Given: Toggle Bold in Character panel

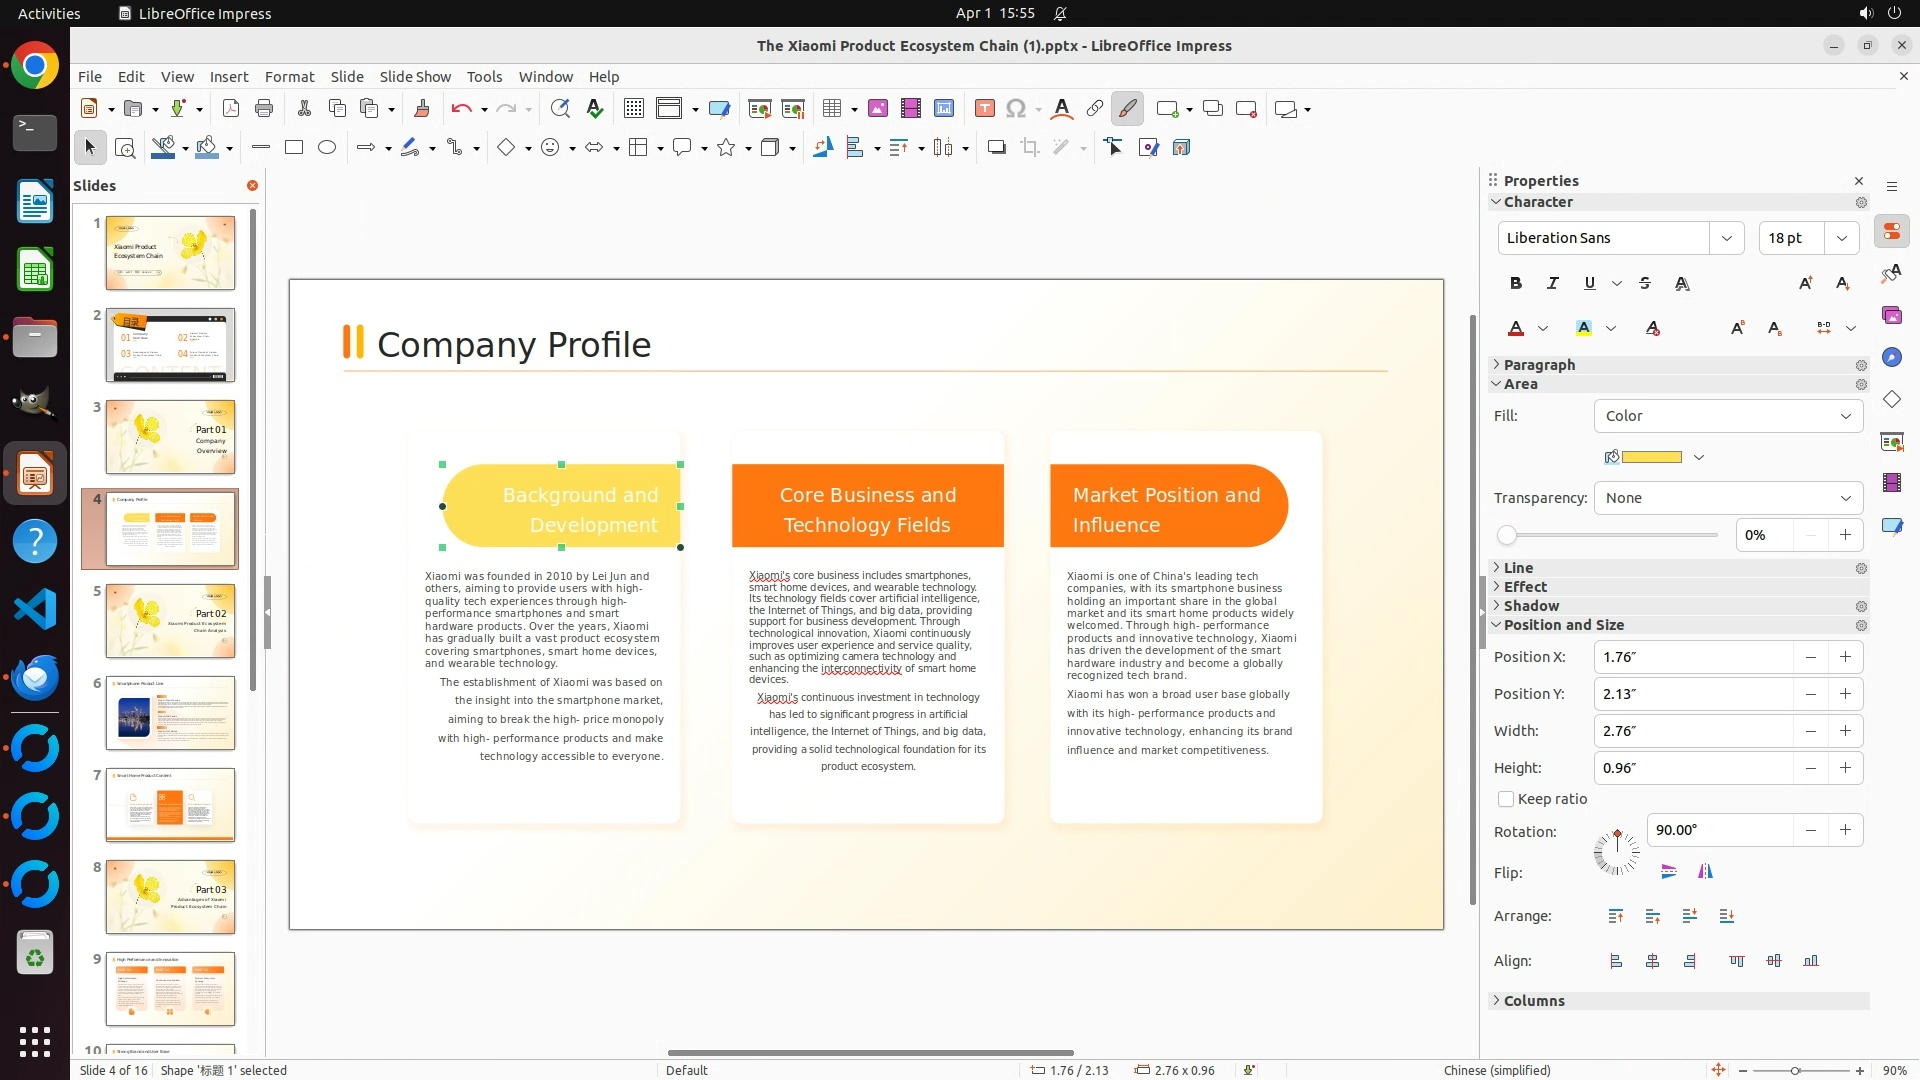Looking at the screenshot, I should (x=1516, y=284).
